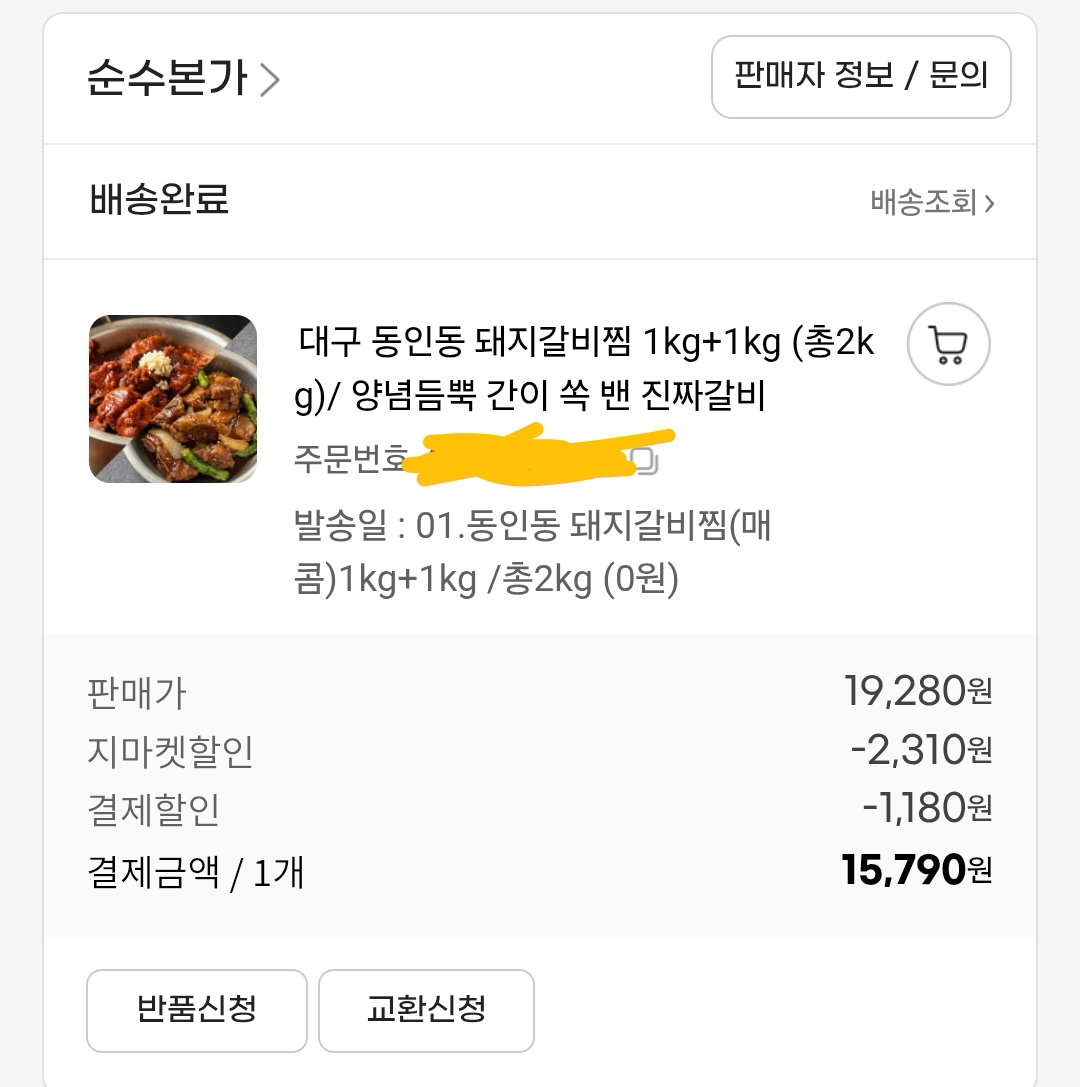This screenshot has height=1087, width=1080.
Task: Select the 결제금액 / 1개 label
Action: [195, 872]
